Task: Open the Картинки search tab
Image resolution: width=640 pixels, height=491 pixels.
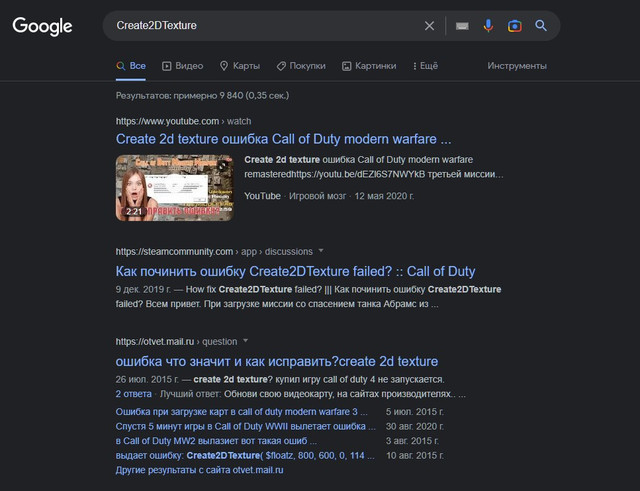Action: click(368, 66)
